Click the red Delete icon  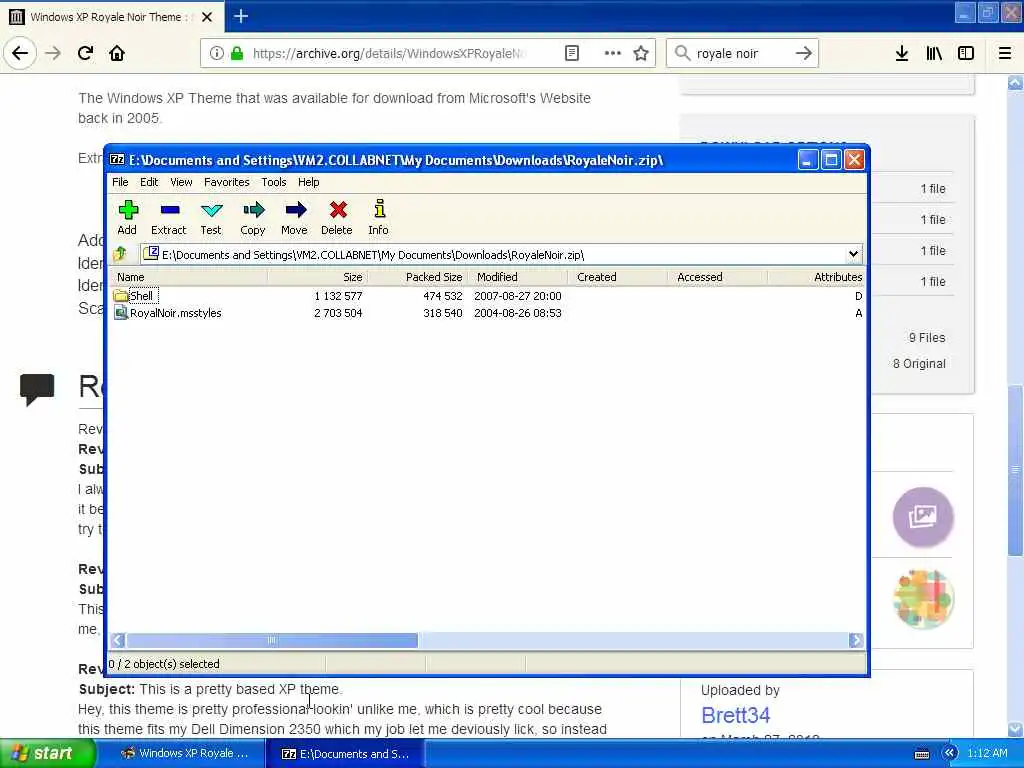click(337, 210)
